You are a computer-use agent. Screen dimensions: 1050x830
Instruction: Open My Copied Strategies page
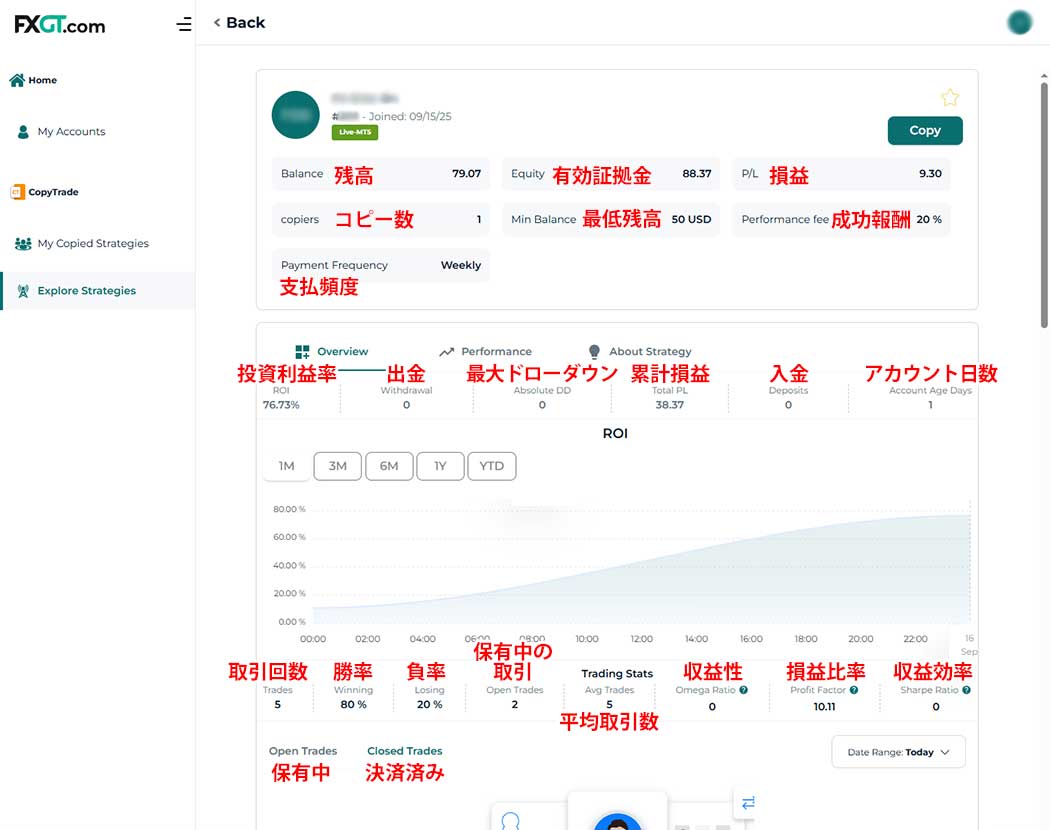coord(92,243)
